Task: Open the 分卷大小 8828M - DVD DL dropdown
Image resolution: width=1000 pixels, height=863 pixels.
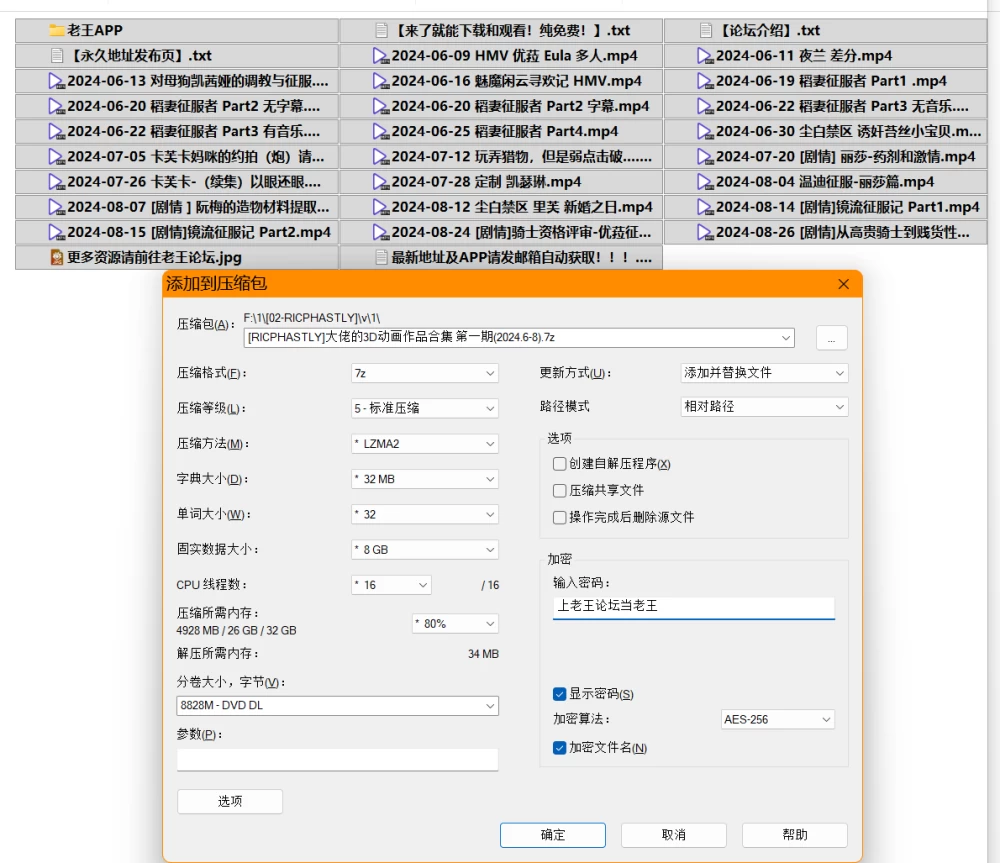Action: (x=337, y=705)
